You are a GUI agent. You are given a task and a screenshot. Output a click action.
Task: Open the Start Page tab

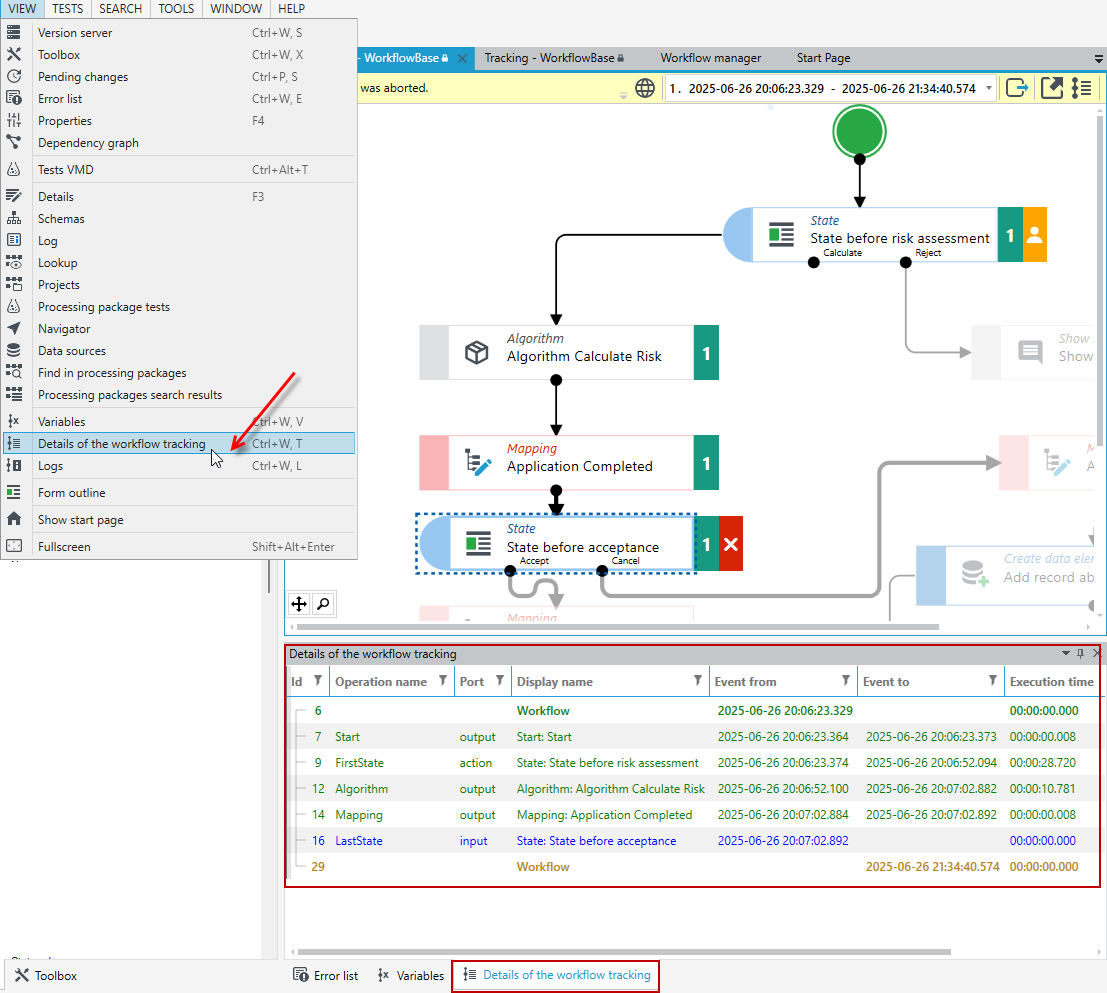click(x=823, y=58)
